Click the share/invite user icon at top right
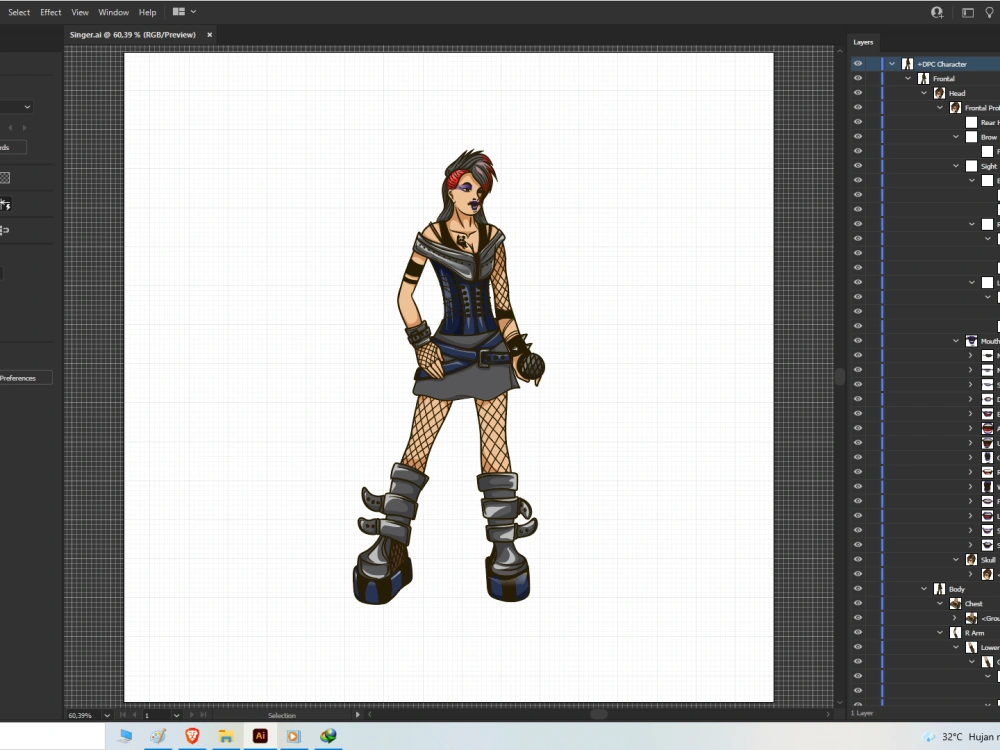Image resolution: width=1000 pixels, height=750 pixels. pos(937,12)
